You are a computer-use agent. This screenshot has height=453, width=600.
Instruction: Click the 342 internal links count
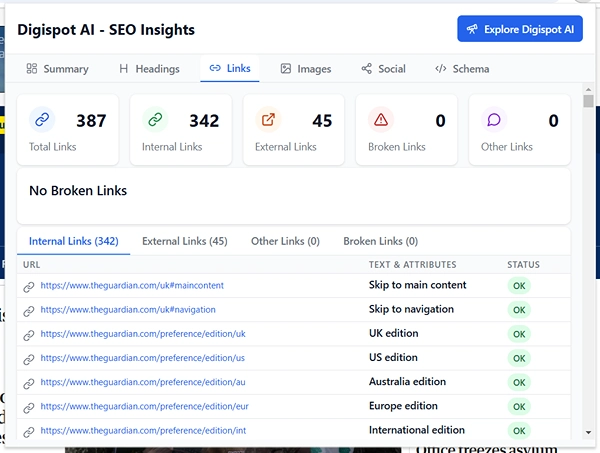204,121
